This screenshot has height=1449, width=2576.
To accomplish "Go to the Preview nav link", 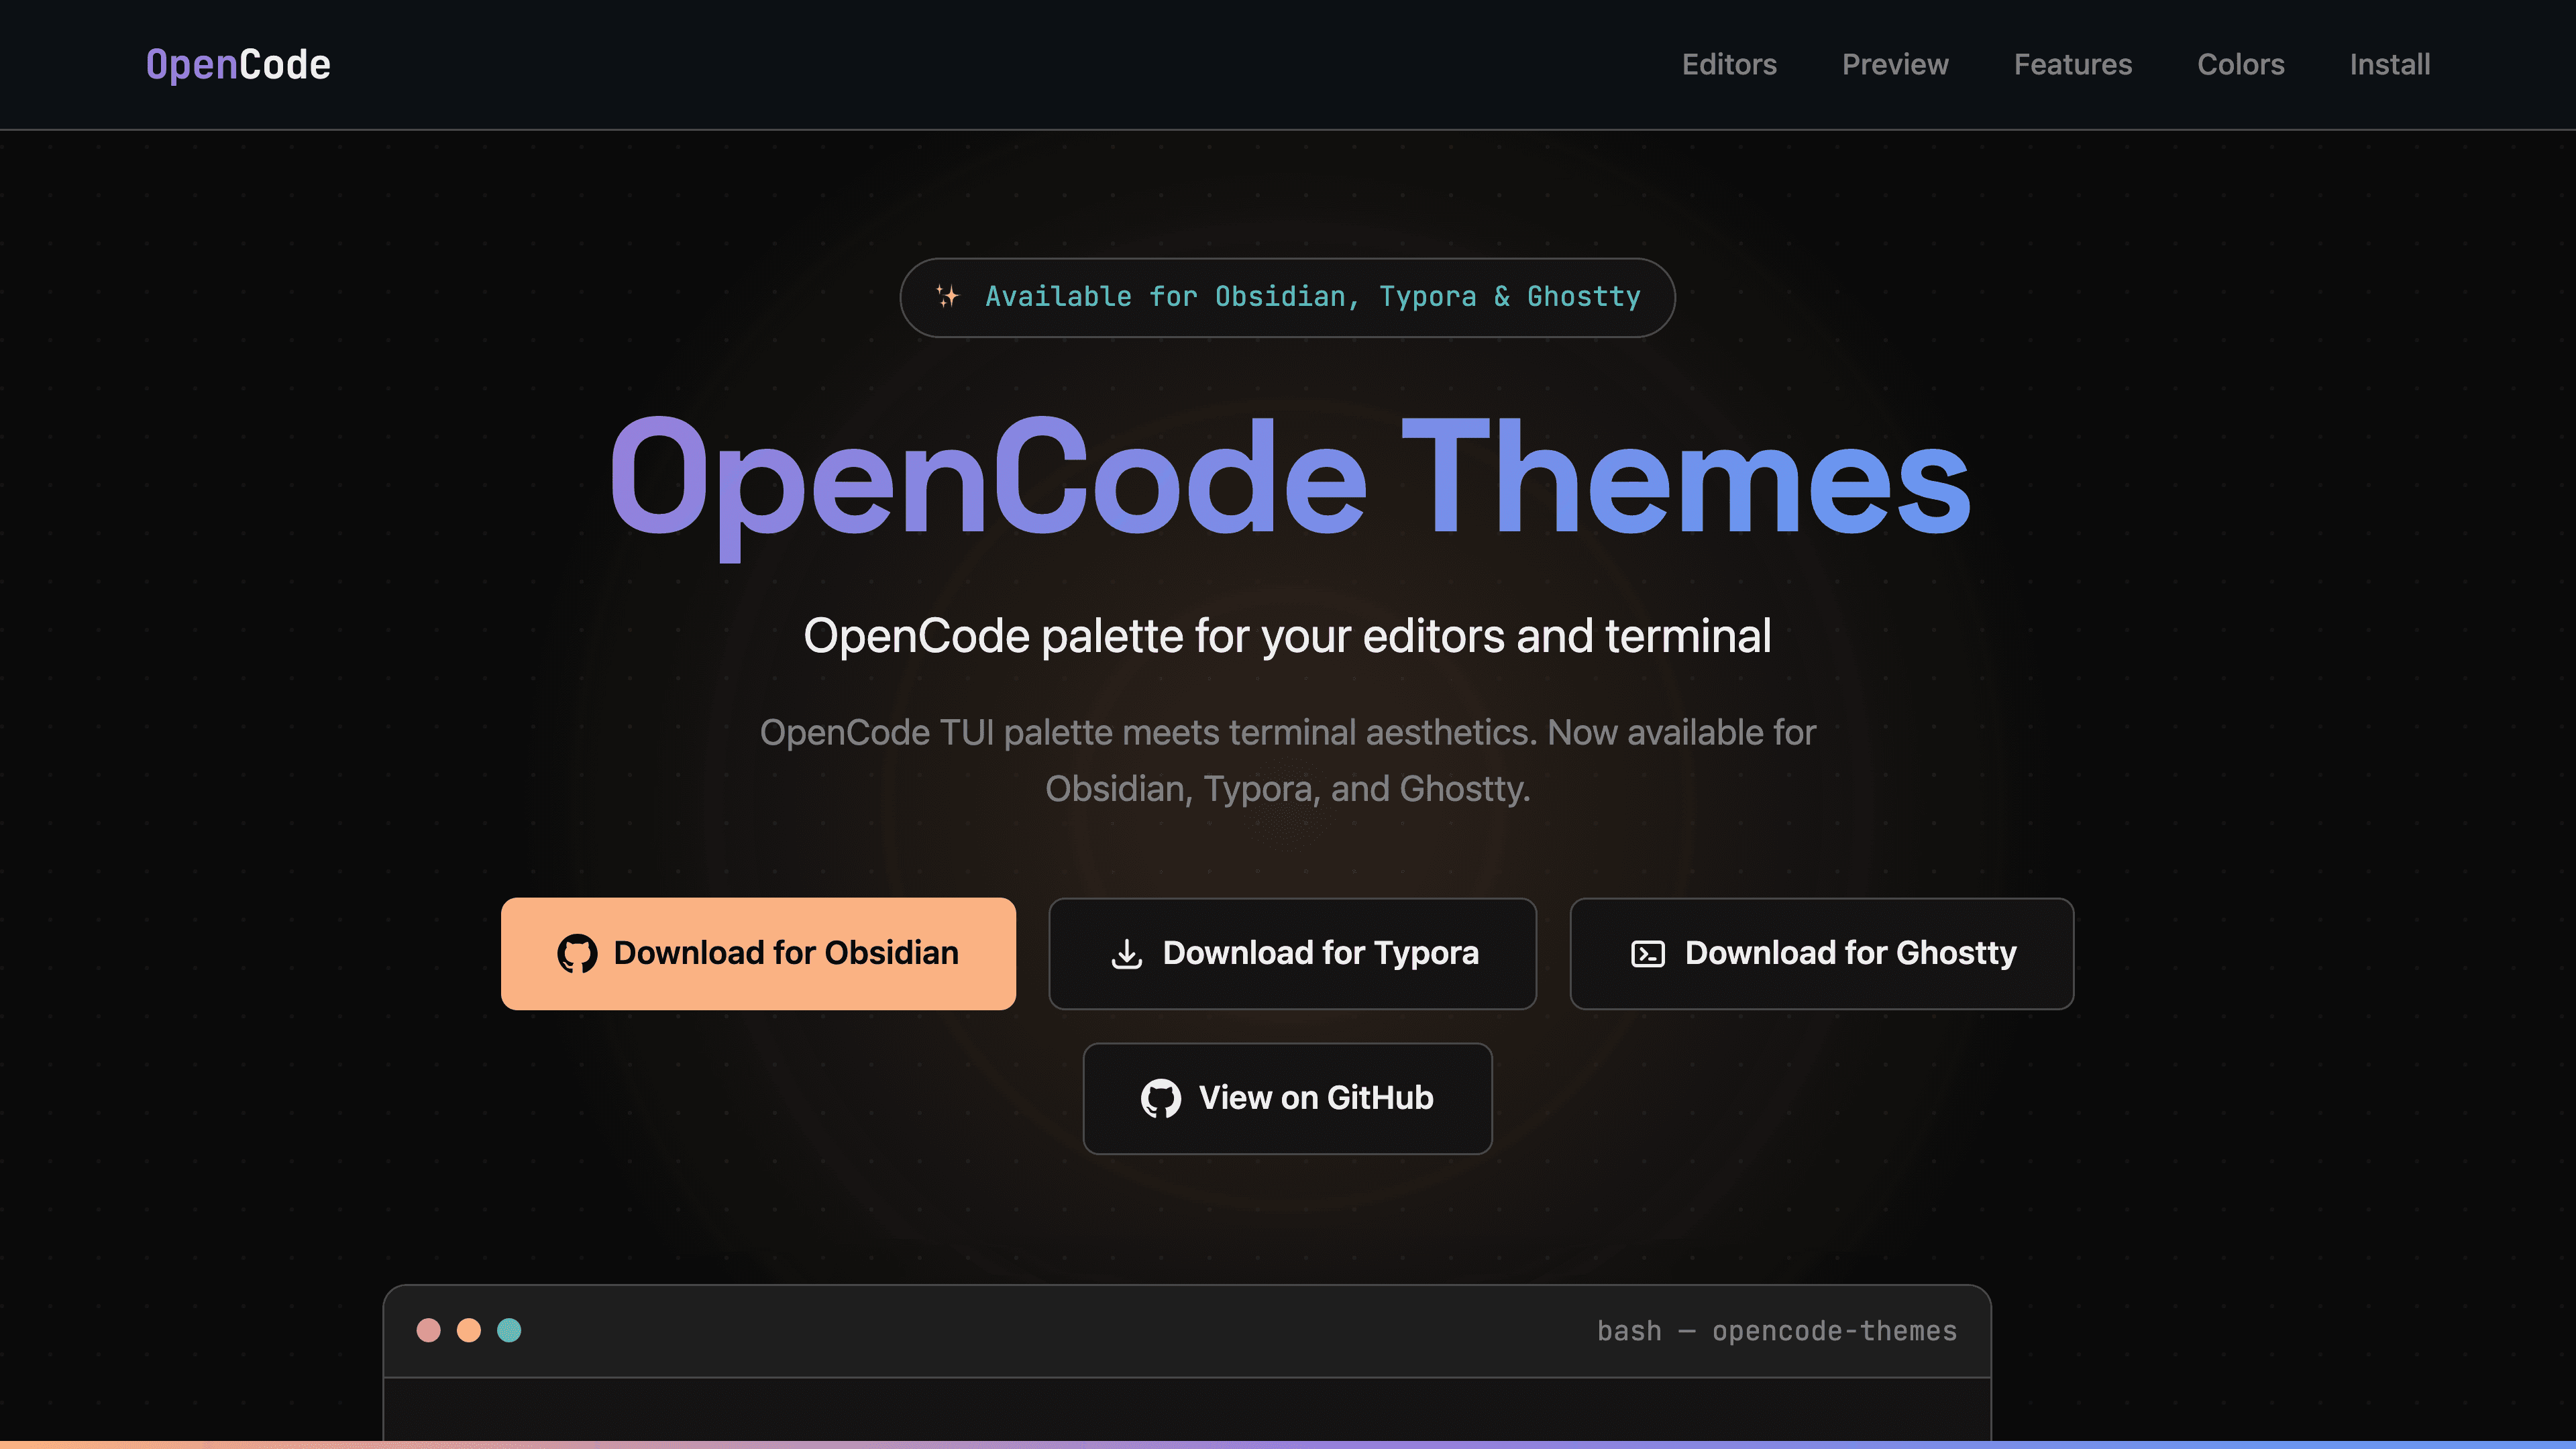I will [x=1895, y=65].
